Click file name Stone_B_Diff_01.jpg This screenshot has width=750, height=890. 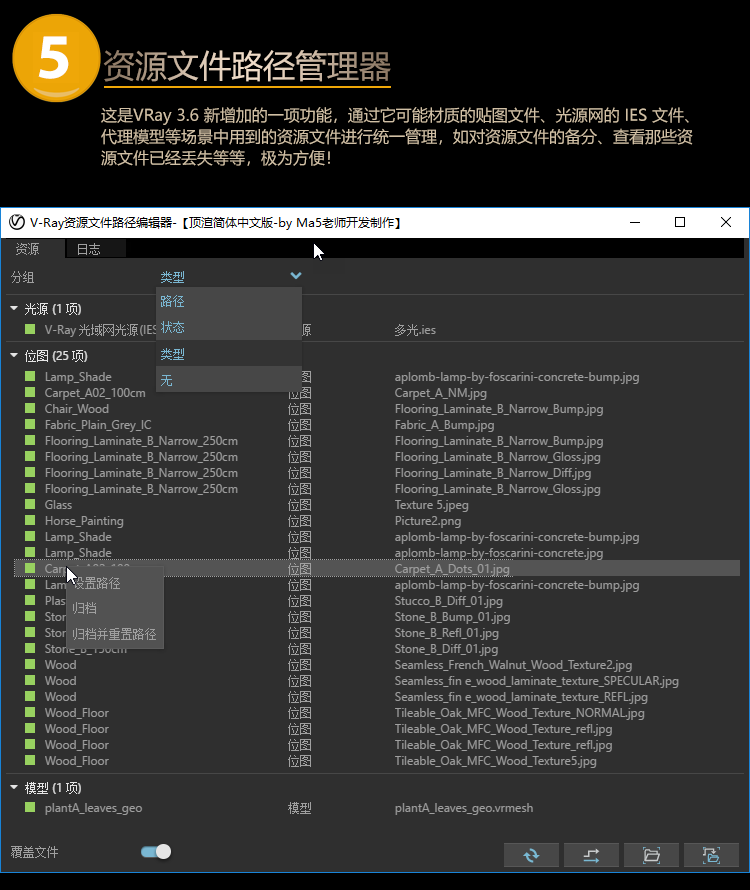446,648
